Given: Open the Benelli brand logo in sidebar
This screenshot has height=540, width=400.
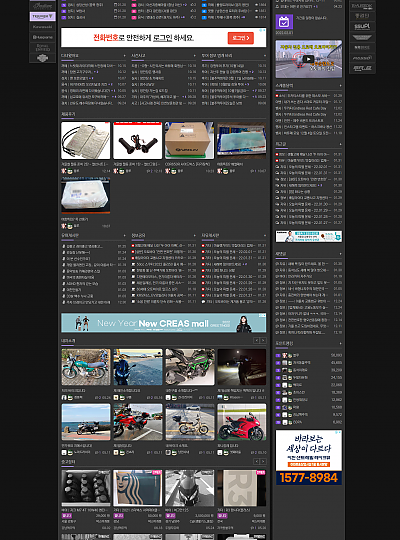Looking at the screenshot, I should 42,37.
